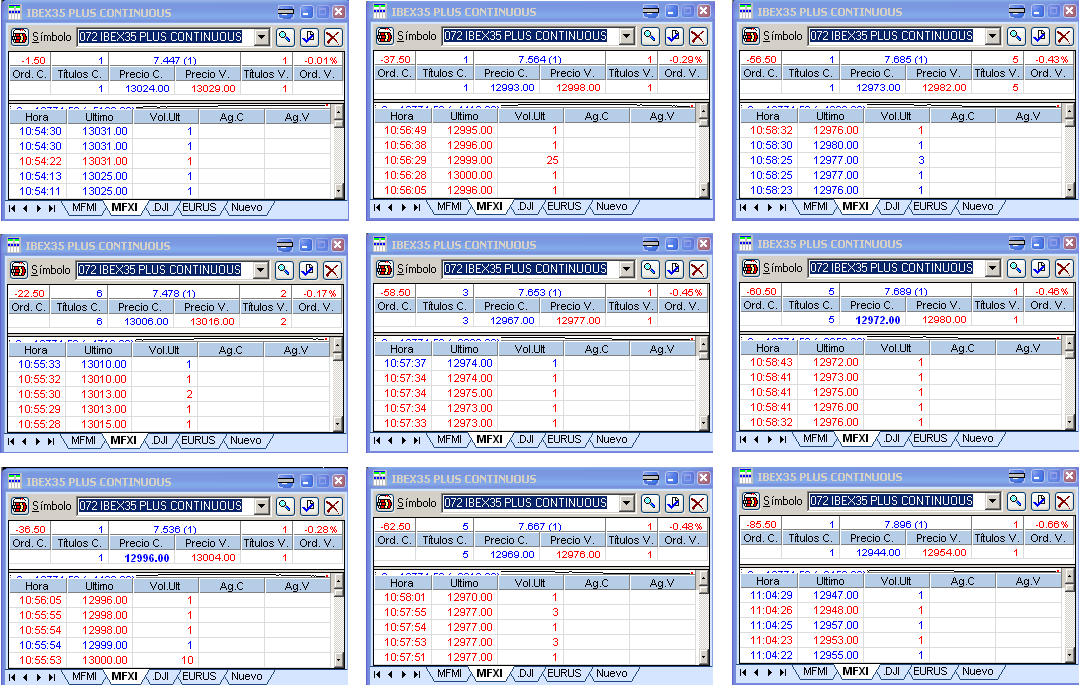Click the red Símbolo icon in the -0.01% window
This screenshot has height=685, width=1079.
20,37
